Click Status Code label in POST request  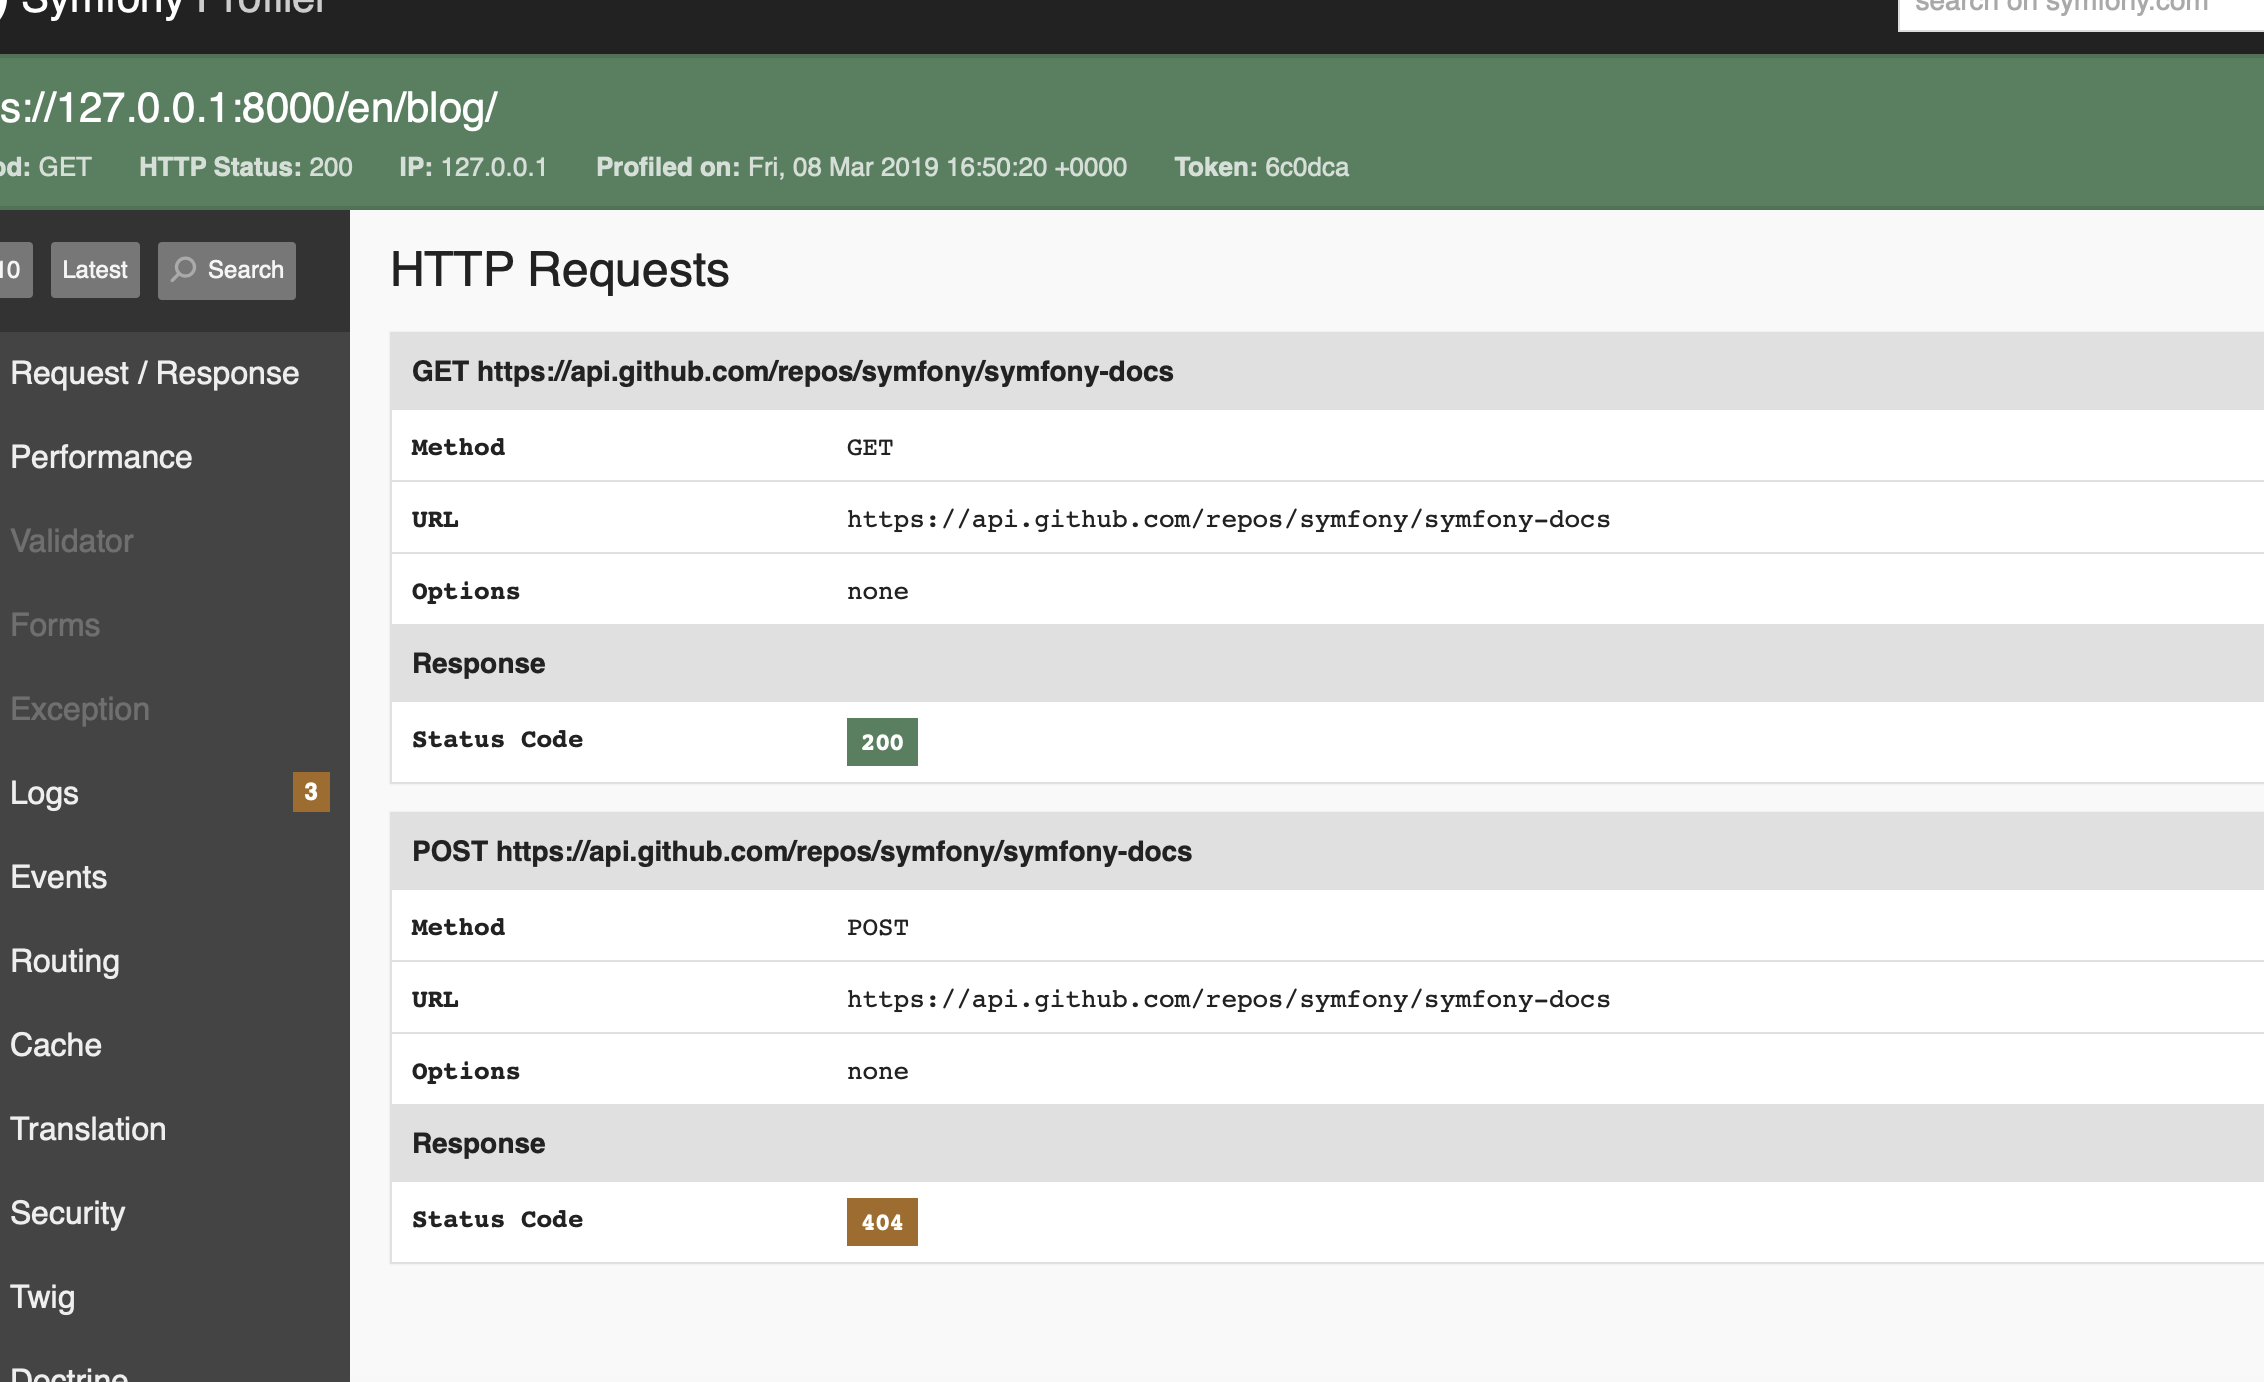497,1219
